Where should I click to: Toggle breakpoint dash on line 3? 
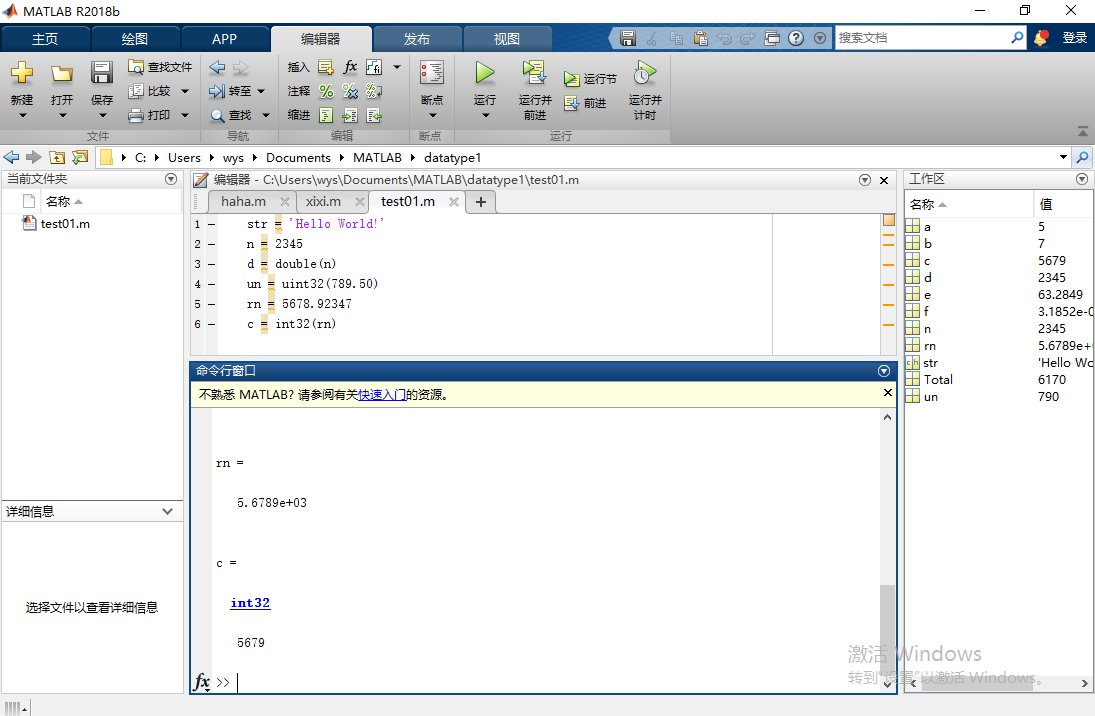click(x=211, y=264)
